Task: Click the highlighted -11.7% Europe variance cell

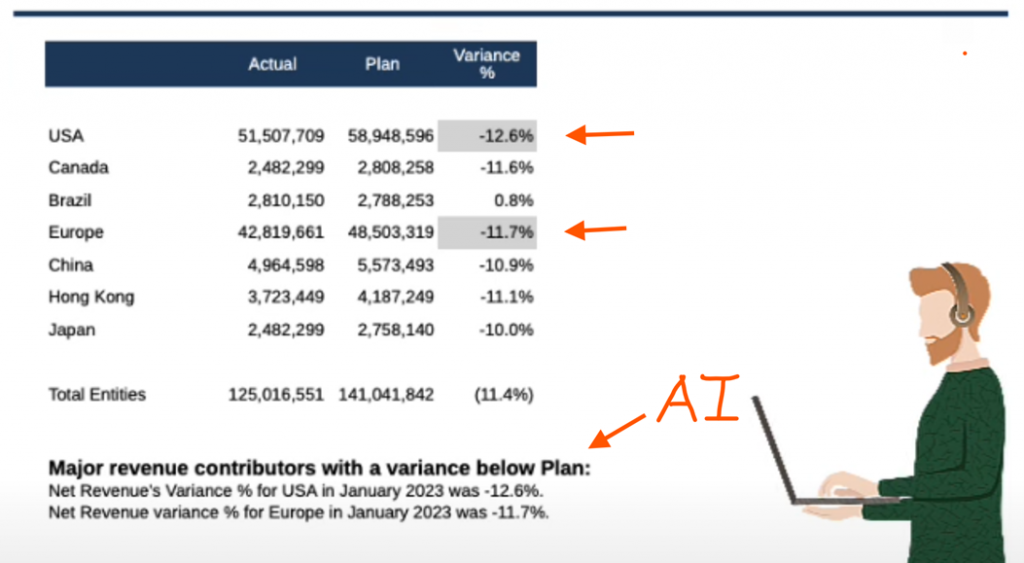Action: pyautogui.click(x=487, y=233)
